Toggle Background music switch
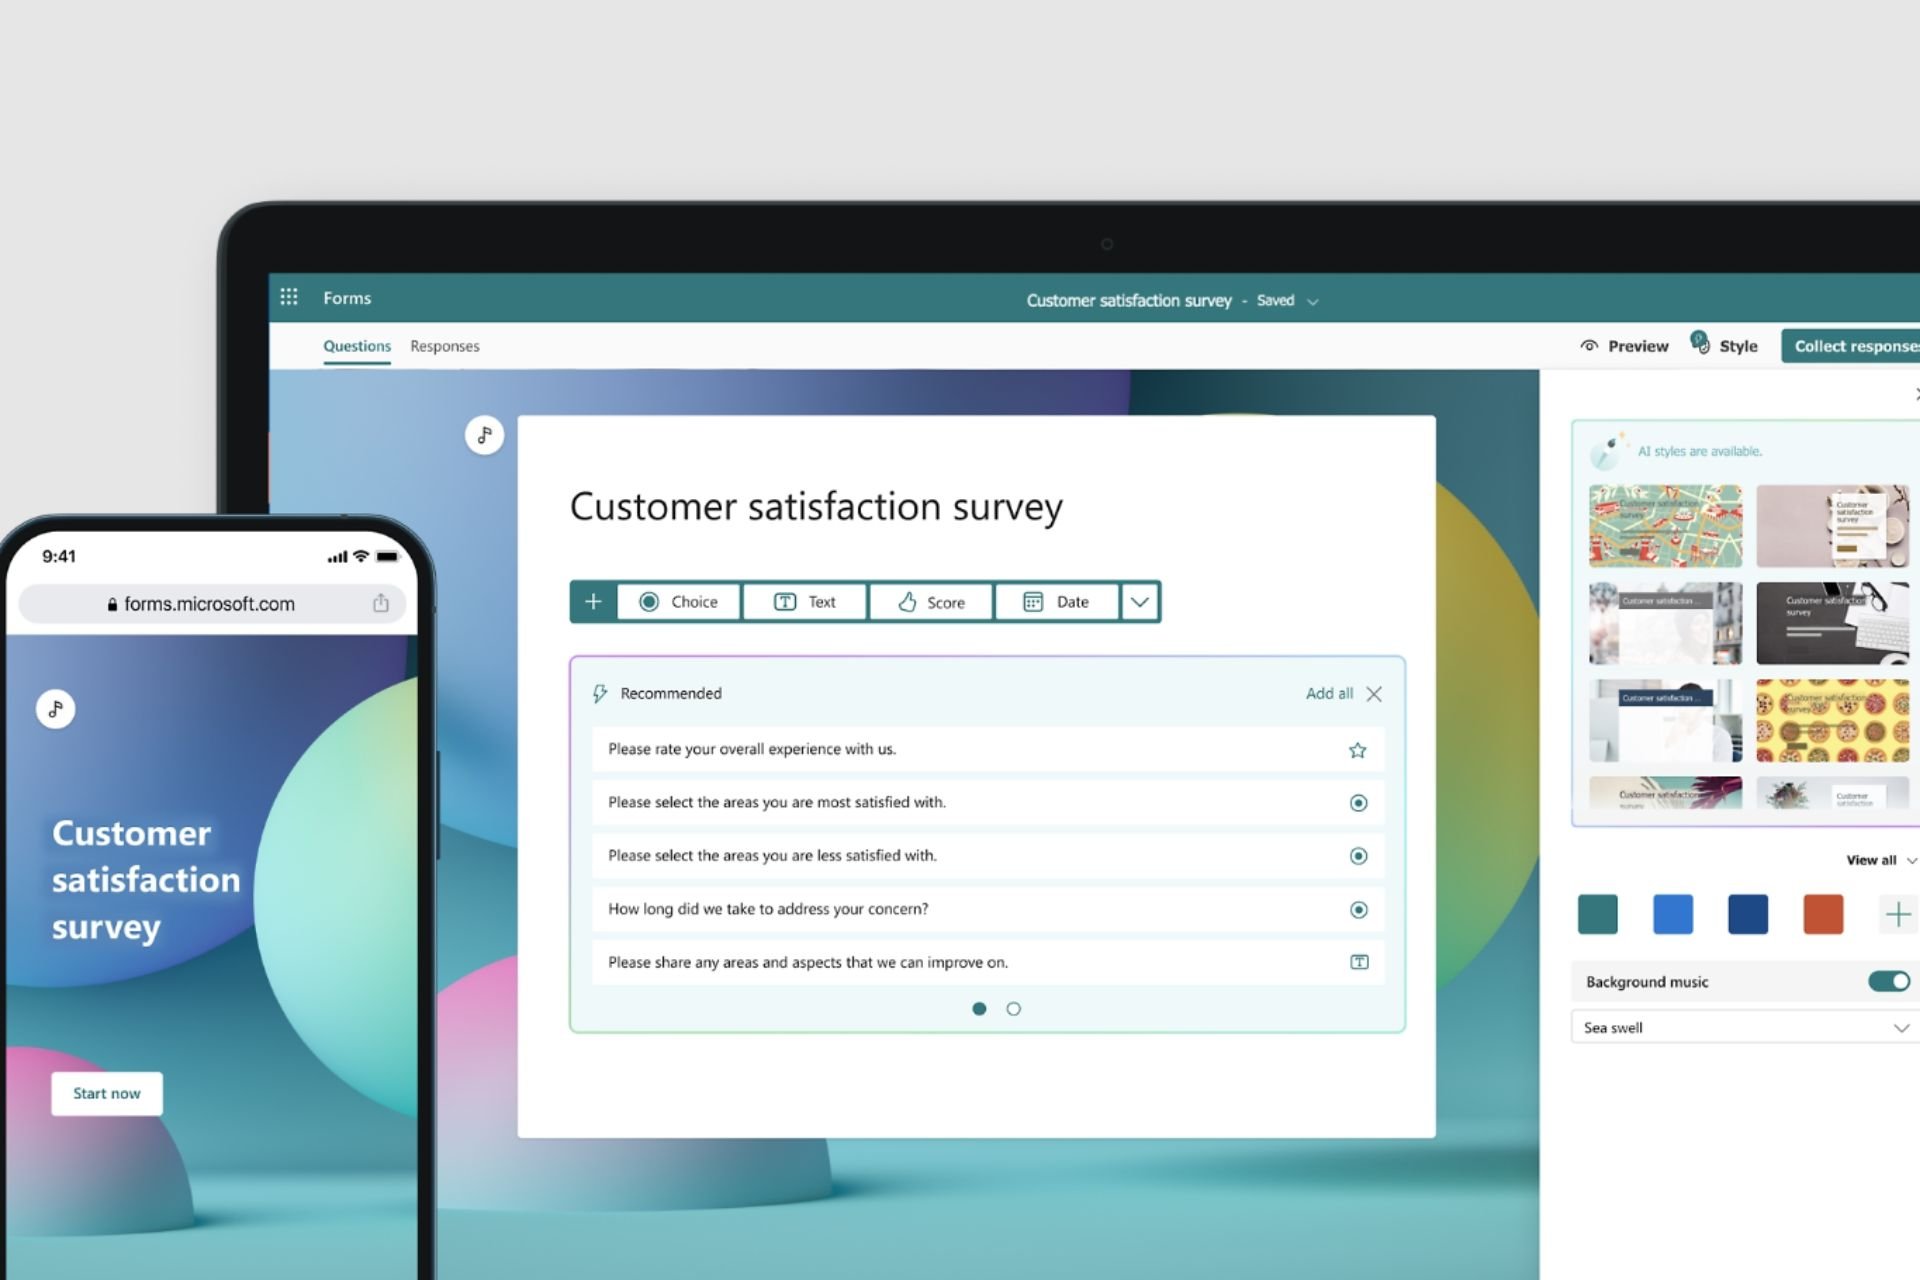1920x1280 pixels. point(1888,981)
